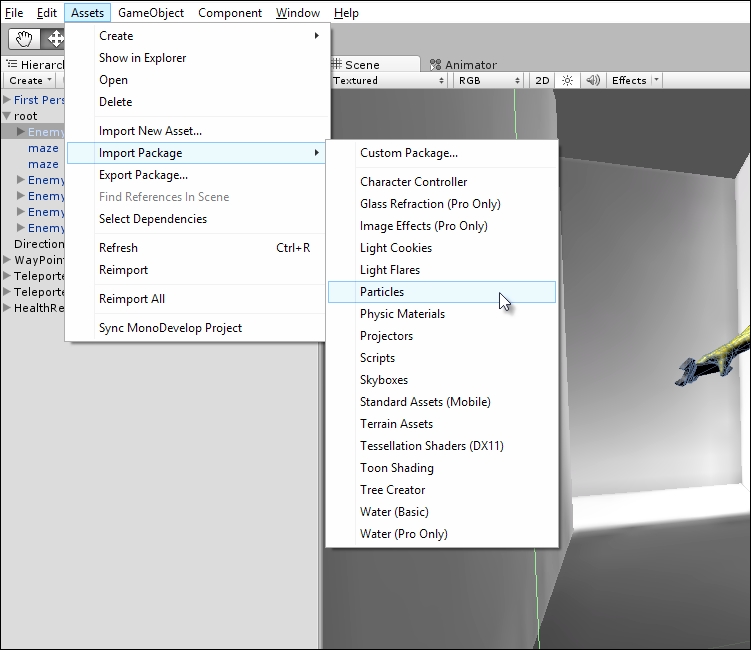Import the Terrain Assets package
This screenshot has width=751, height=650.
(x=442, y=424)
